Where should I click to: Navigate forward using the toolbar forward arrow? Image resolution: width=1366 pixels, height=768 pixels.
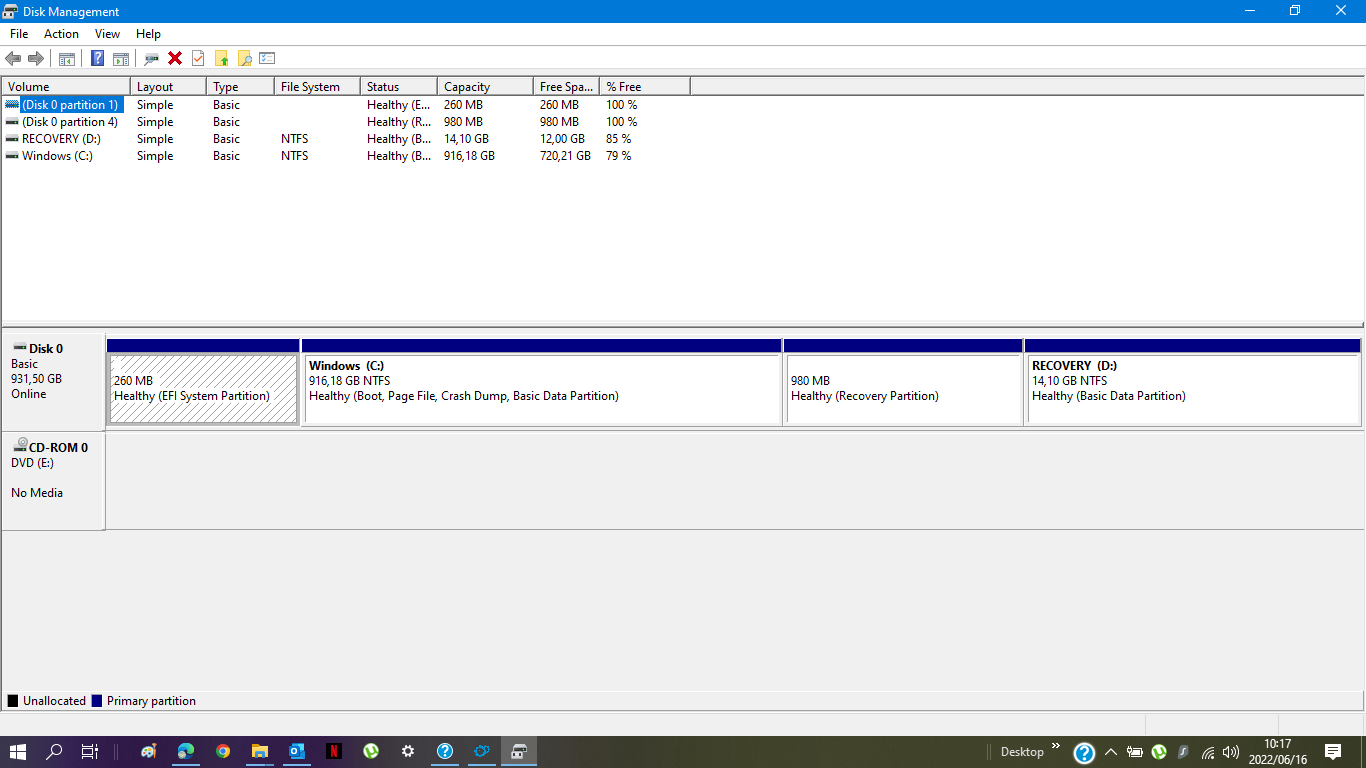tap(37, 58)
